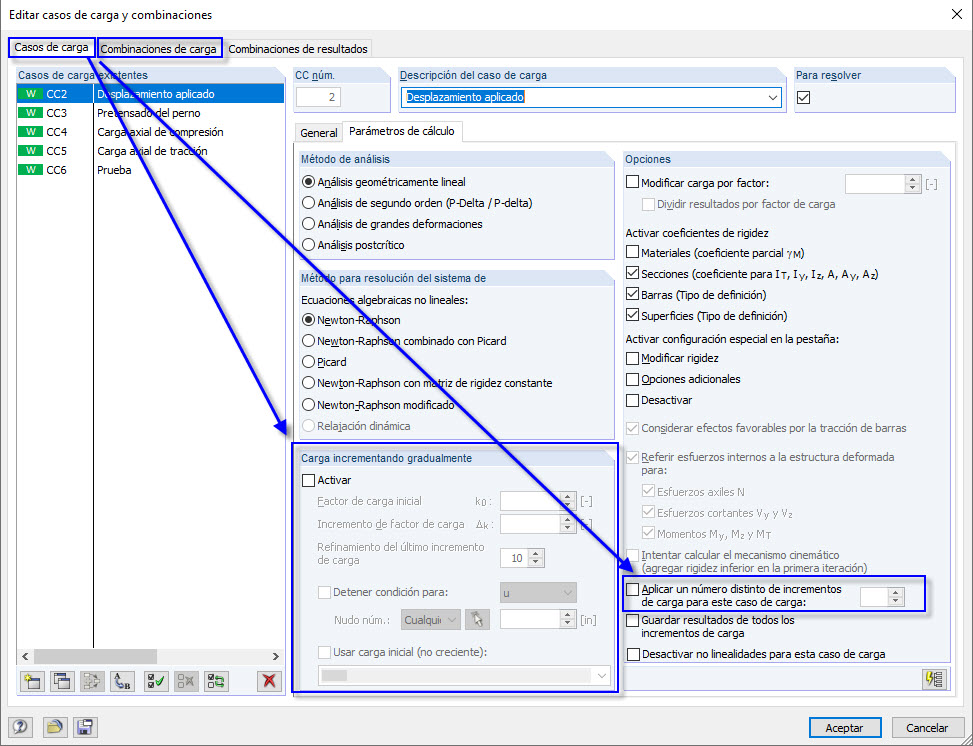Switch to the Combinaciones de carga tab
Viewport: 973px width, 746px height.
point(159,48)
